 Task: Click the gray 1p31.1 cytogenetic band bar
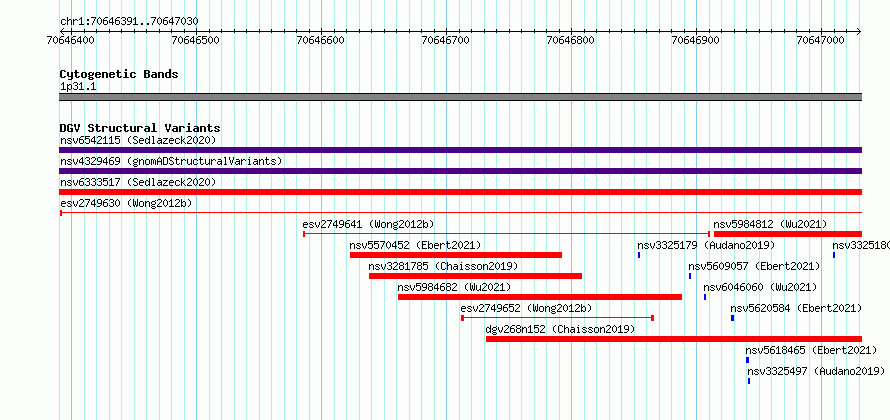(460, 97)
